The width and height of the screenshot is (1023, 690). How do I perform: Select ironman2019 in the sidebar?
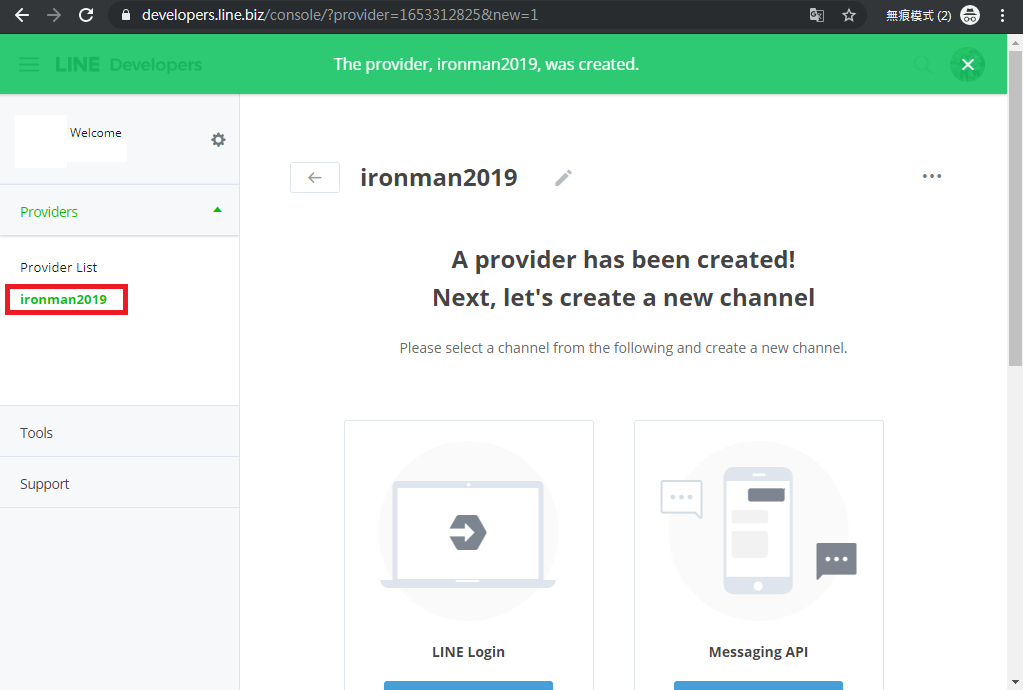pyautogui.click(x=63, y=299)
